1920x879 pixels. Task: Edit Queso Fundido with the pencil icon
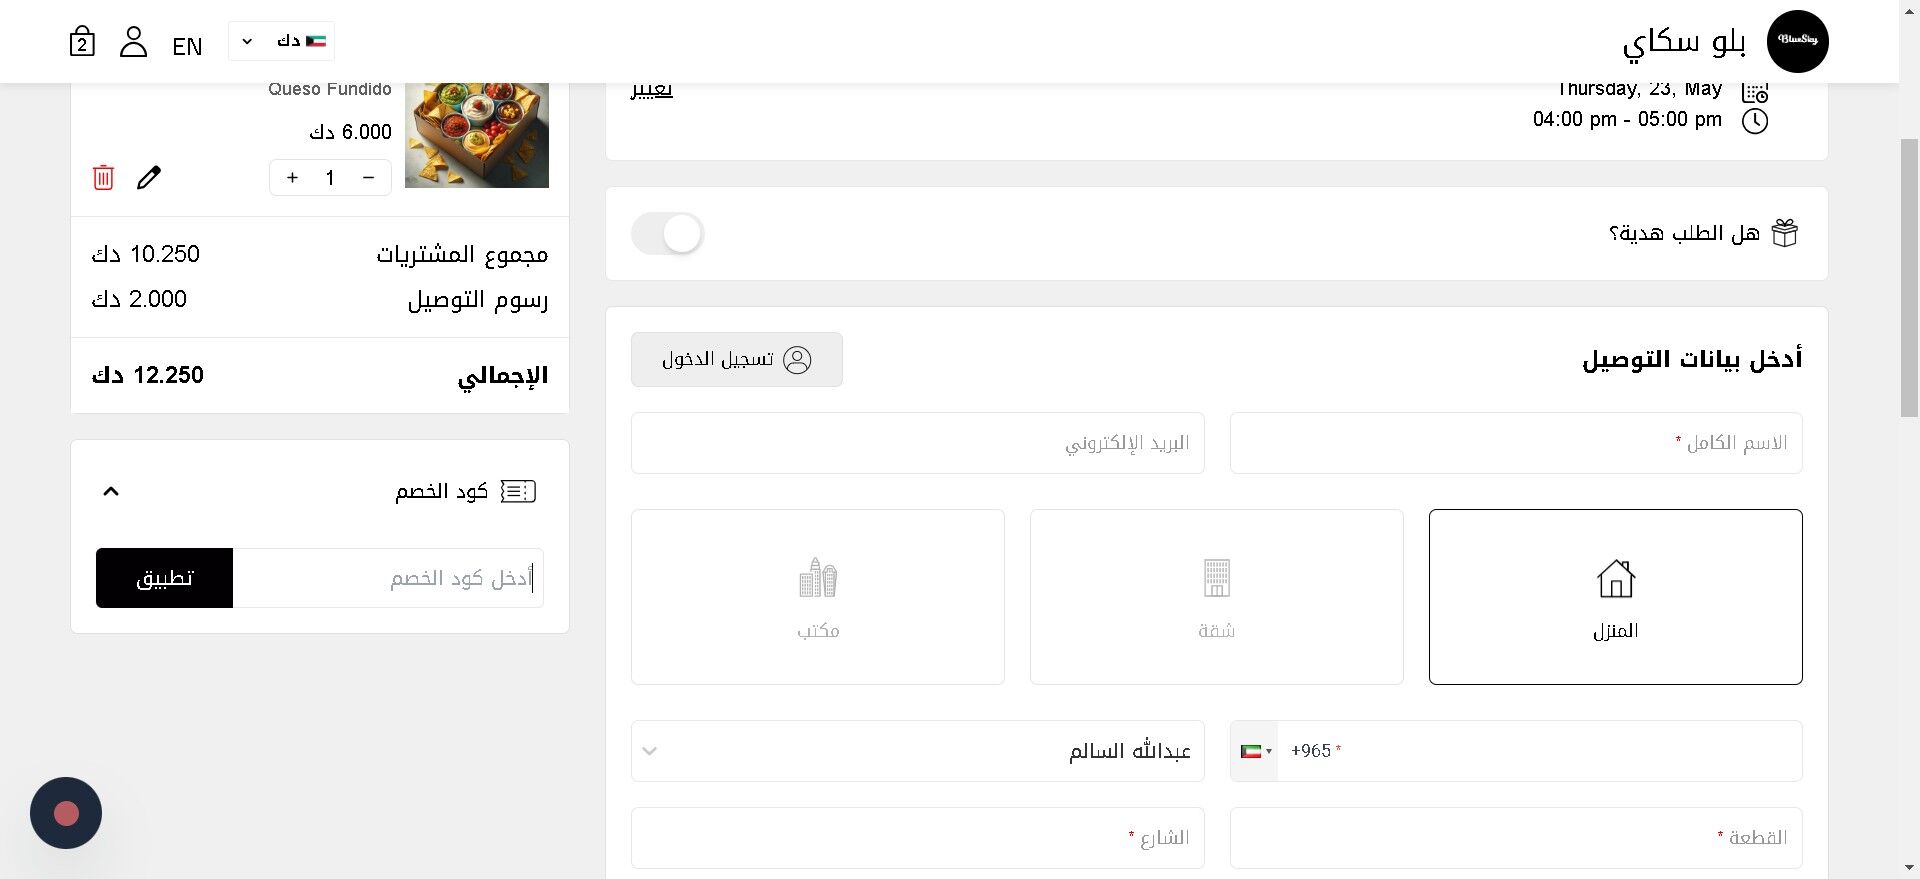[x=149, y=177]
